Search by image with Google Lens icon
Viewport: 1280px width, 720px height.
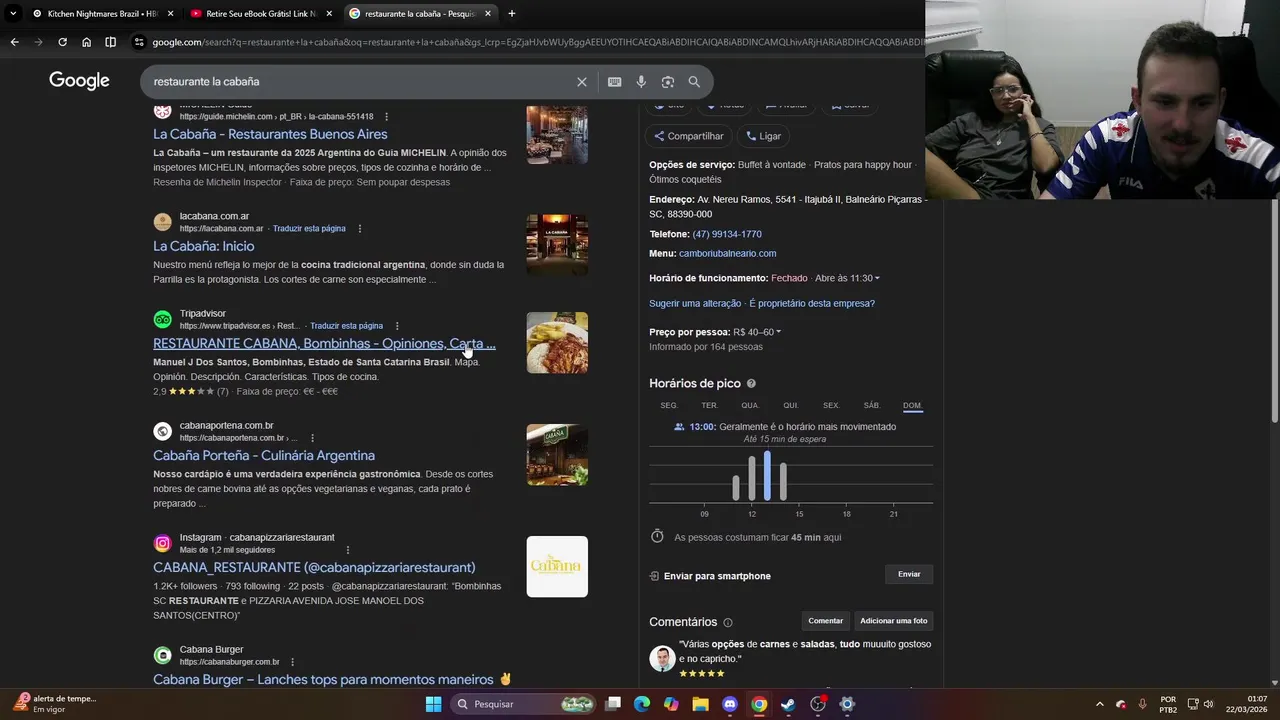(x=667, y=82)
